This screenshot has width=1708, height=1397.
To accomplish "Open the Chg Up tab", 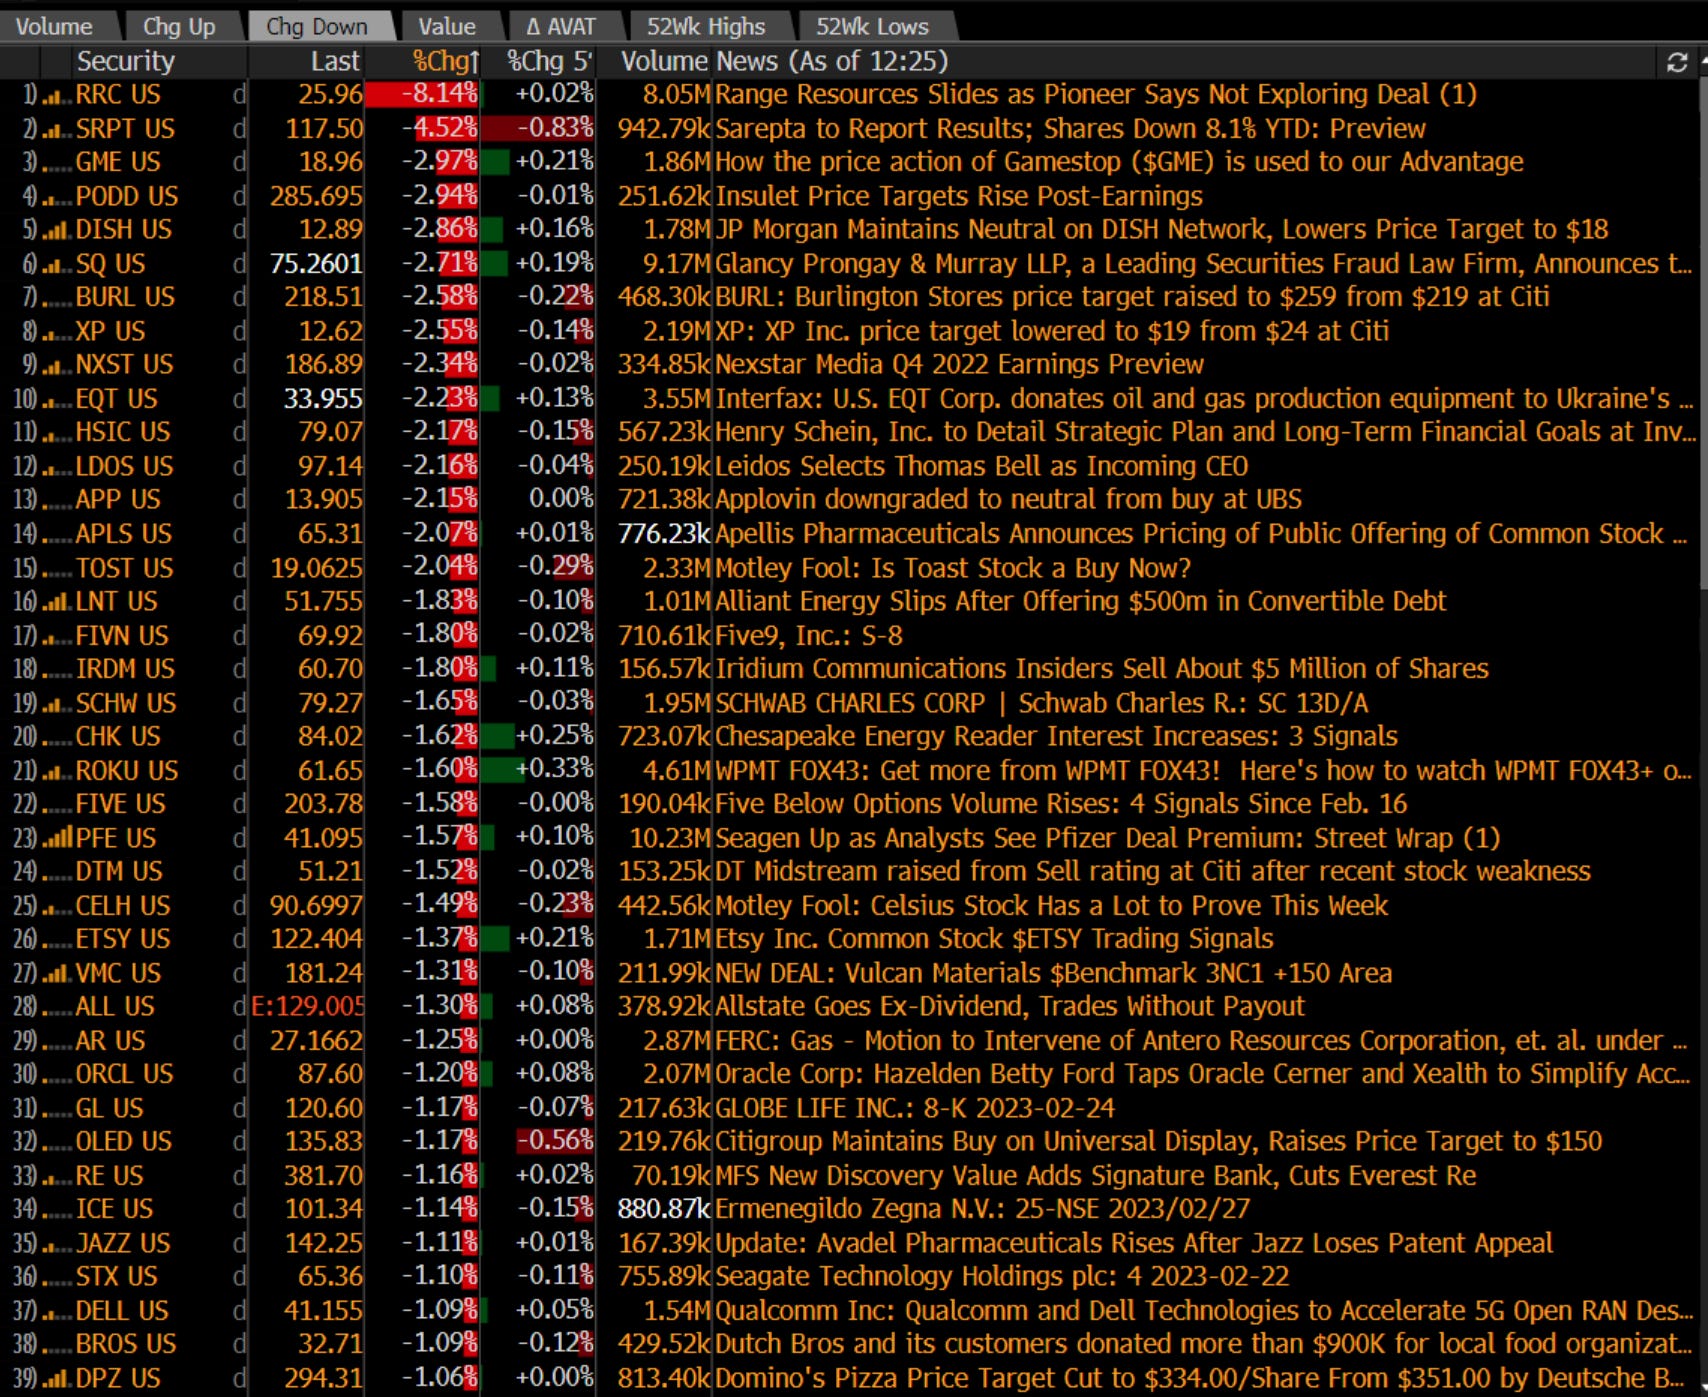I will [x=179, y=26].
